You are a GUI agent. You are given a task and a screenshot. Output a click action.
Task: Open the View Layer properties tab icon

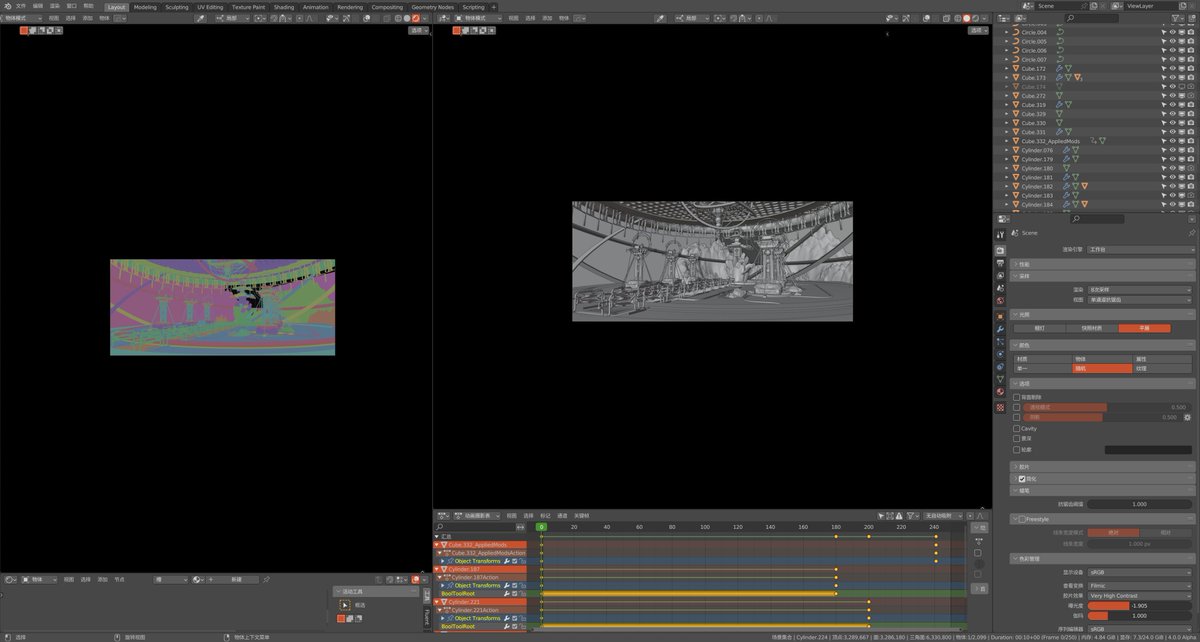coord(1000,276)
